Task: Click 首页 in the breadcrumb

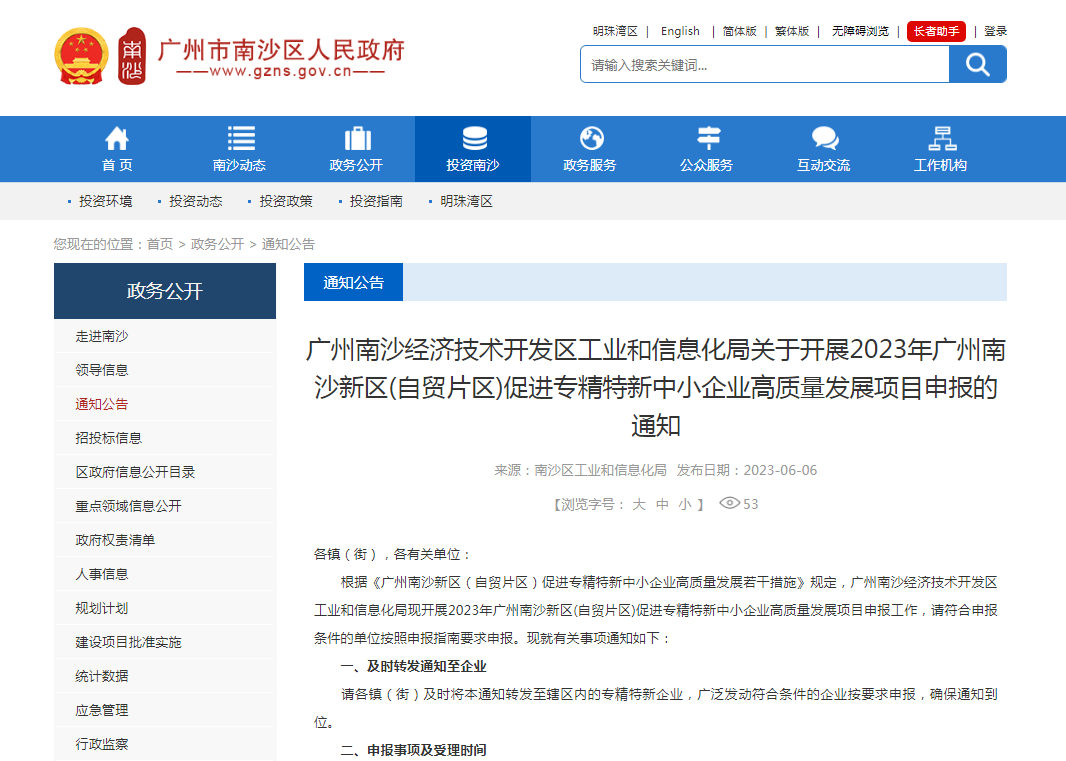Action: pyautogui.click(x=160, y=244)
